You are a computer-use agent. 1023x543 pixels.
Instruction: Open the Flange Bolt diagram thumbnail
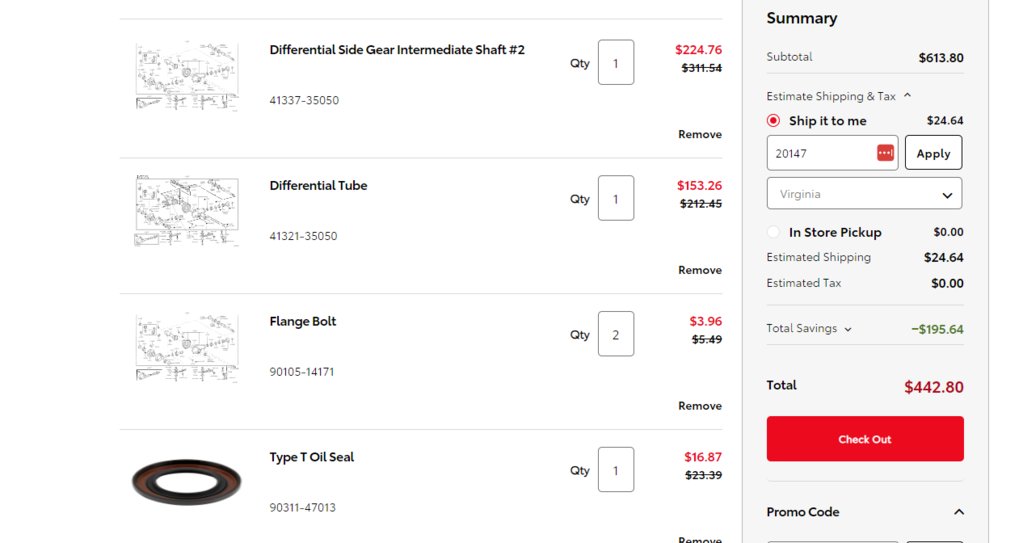point(187,347)
